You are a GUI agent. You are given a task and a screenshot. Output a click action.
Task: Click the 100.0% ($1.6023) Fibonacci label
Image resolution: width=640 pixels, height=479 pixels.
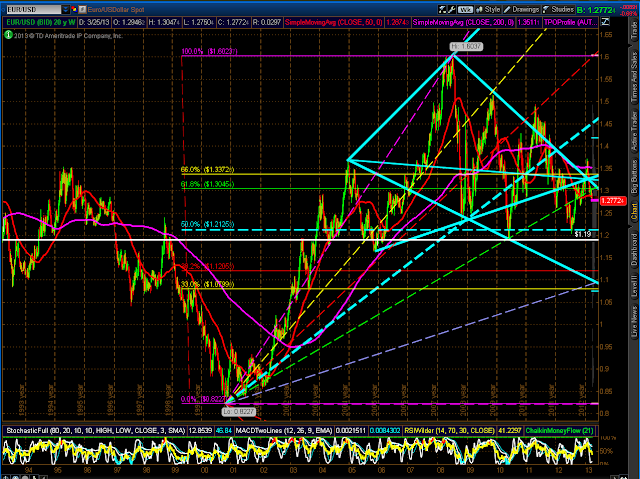pyautogui.click(x=209, y=51)
